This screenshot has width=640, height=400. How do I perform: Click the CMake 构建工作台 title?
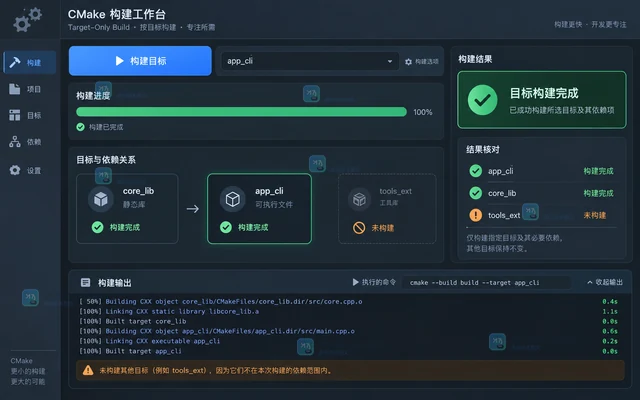pyautogui.click(x=117, y=14)
